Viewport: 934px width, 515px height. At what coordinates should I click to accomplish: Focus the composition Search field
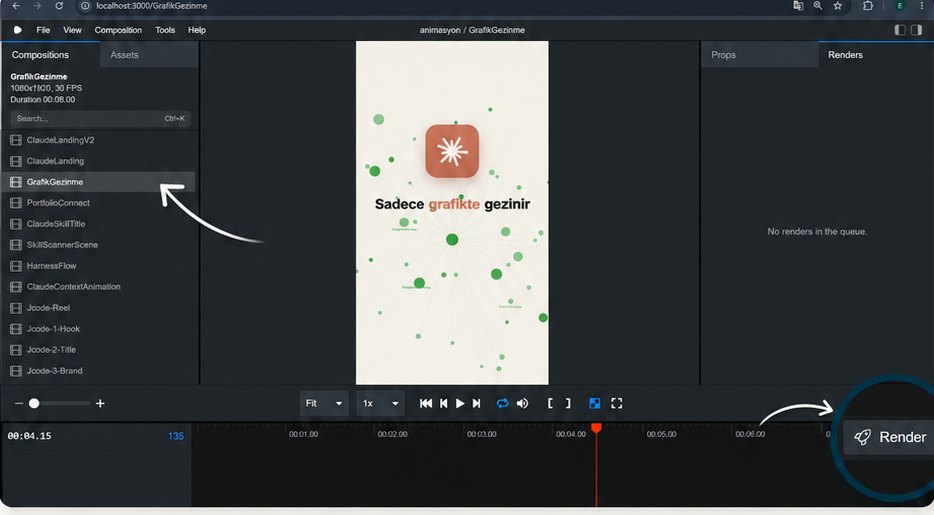point(100,118)
